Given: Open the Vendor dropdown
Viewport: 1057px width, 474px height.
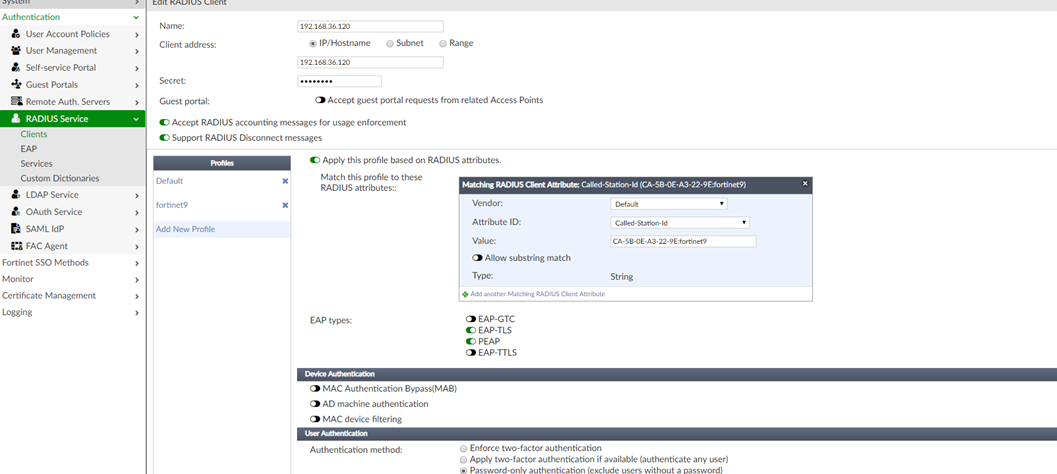Looking at the screenshot, I should 668,204.
